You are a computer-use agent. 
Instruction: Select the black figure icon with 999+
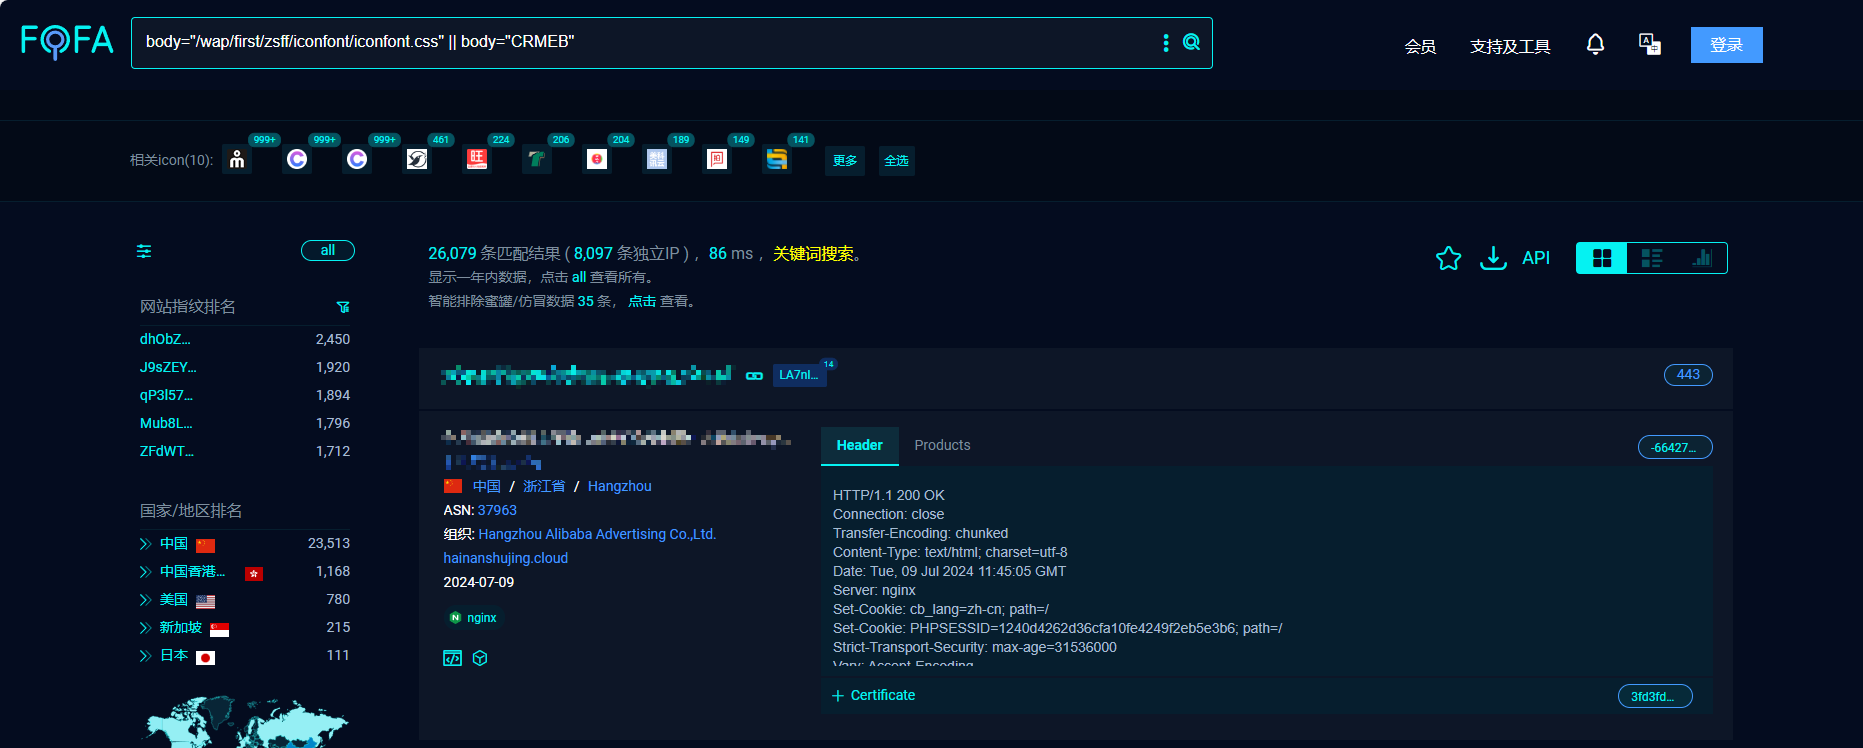[x=237, y=159]
